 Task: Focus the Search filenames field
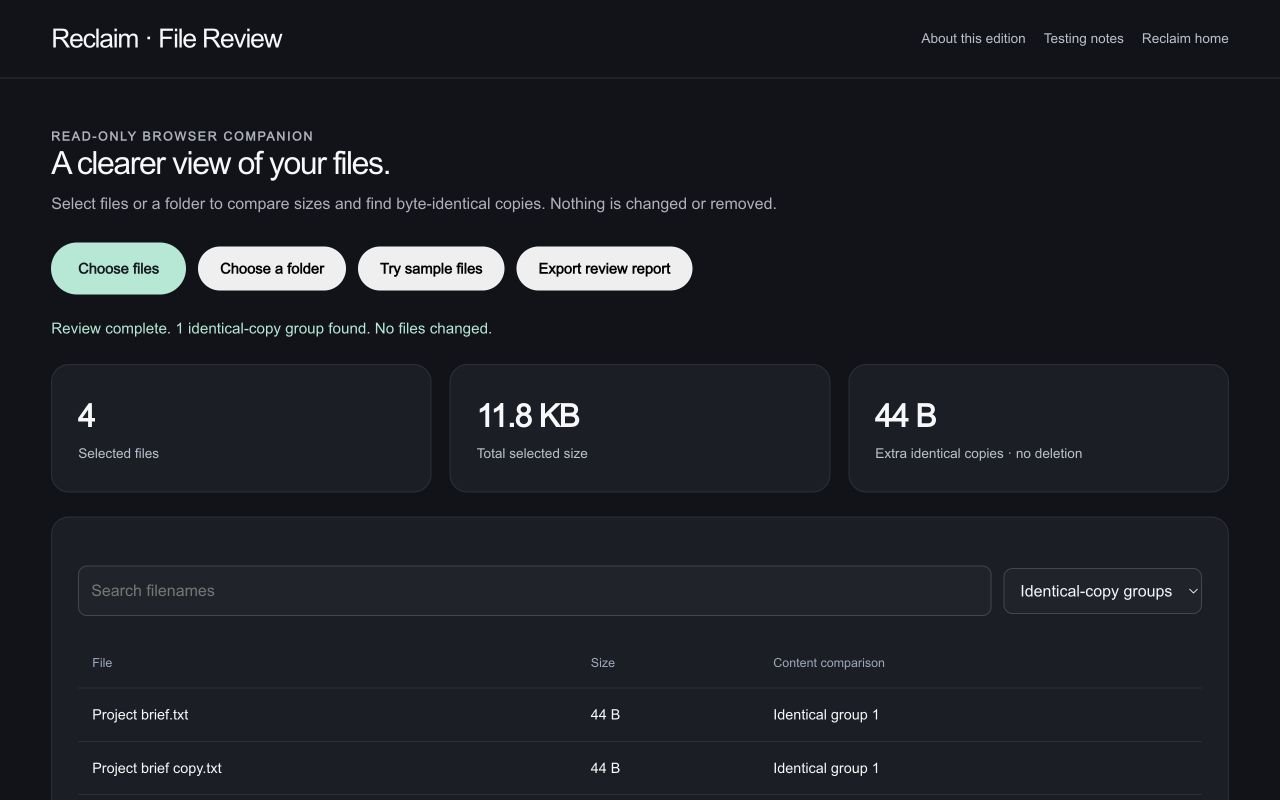(x=534, y=591)
